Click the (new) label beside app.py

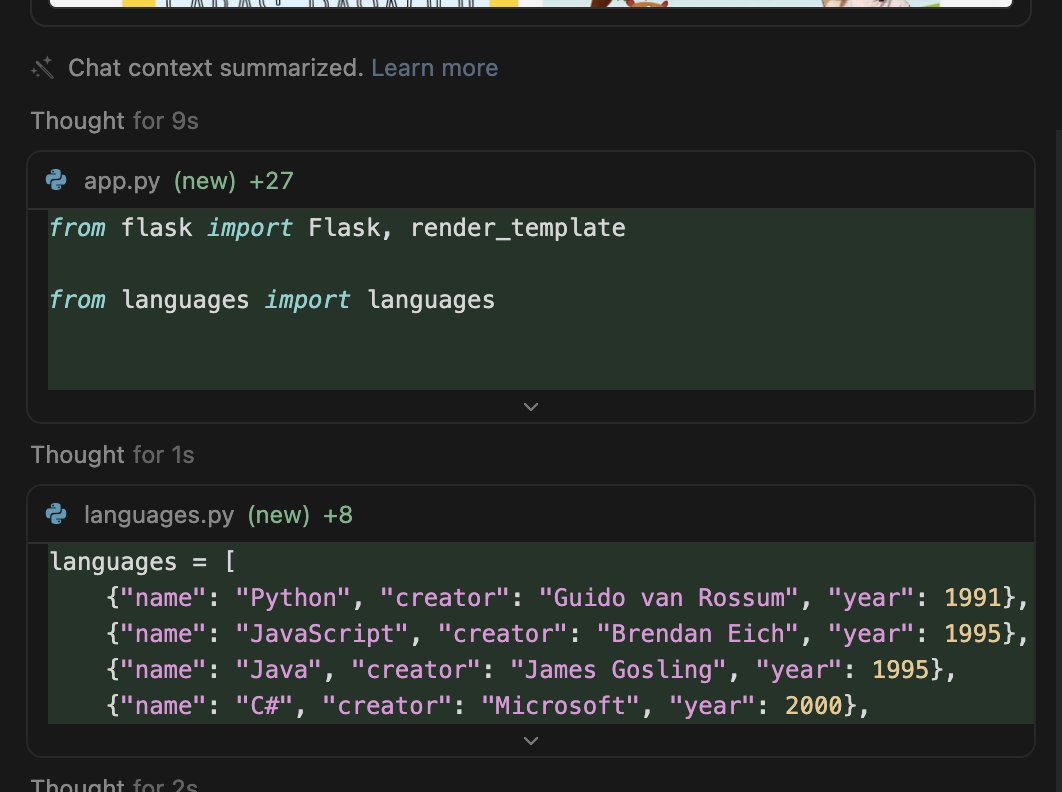point(205,181)
